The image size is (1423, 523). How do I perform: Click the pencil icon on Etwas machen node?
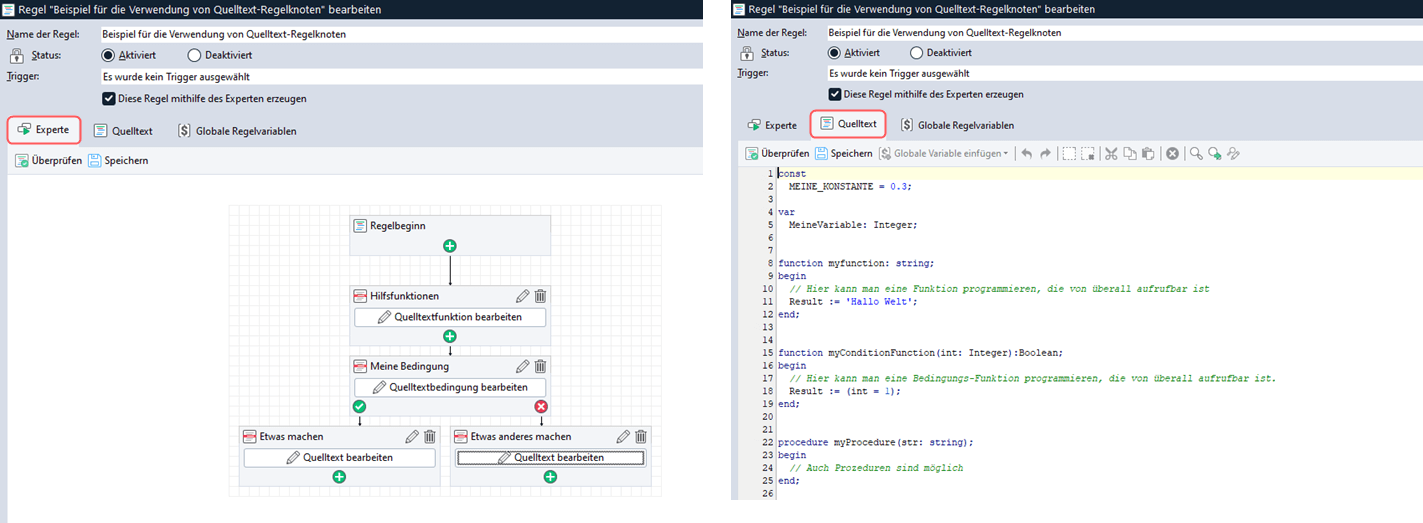click(x=412, y=436)
